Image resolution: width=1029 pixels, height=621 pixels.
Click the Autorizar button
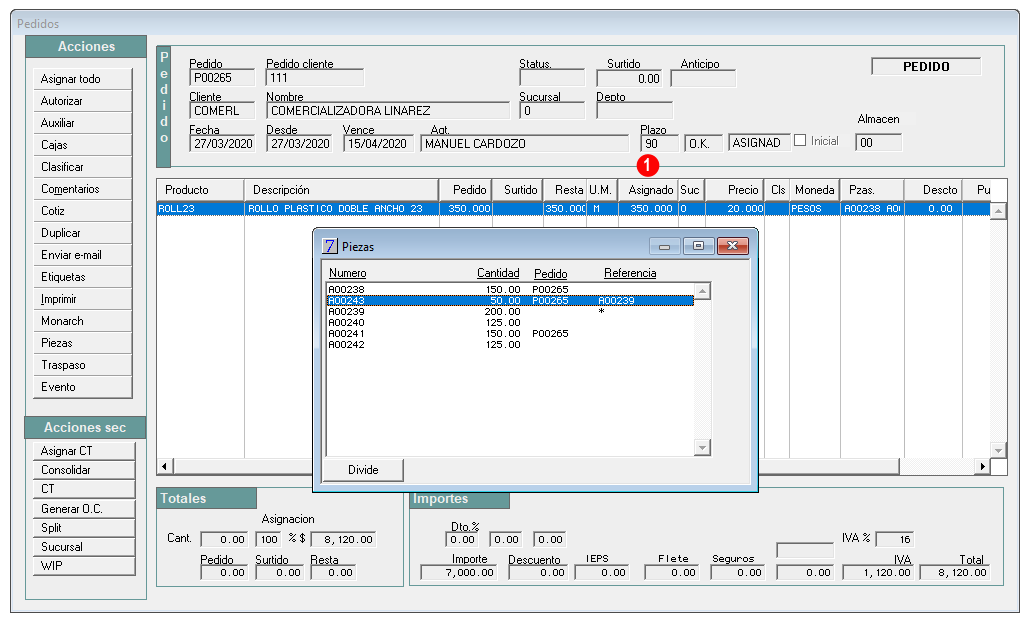click(x=83, y=101)
